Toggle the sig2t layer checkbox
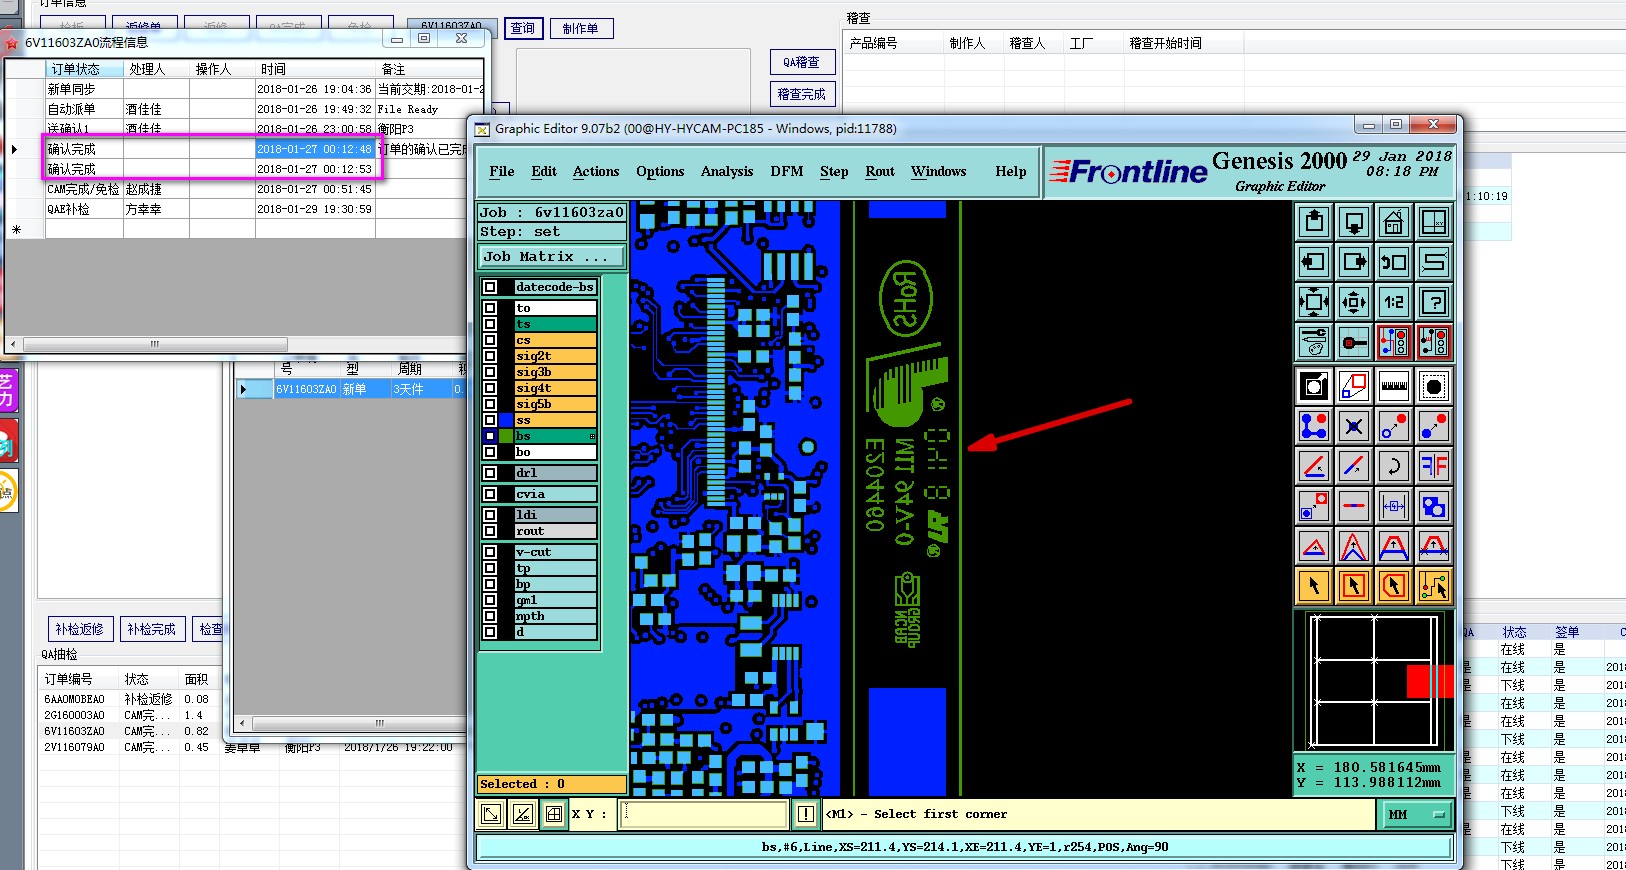The image size is (1626, 870). pos(490,356)
